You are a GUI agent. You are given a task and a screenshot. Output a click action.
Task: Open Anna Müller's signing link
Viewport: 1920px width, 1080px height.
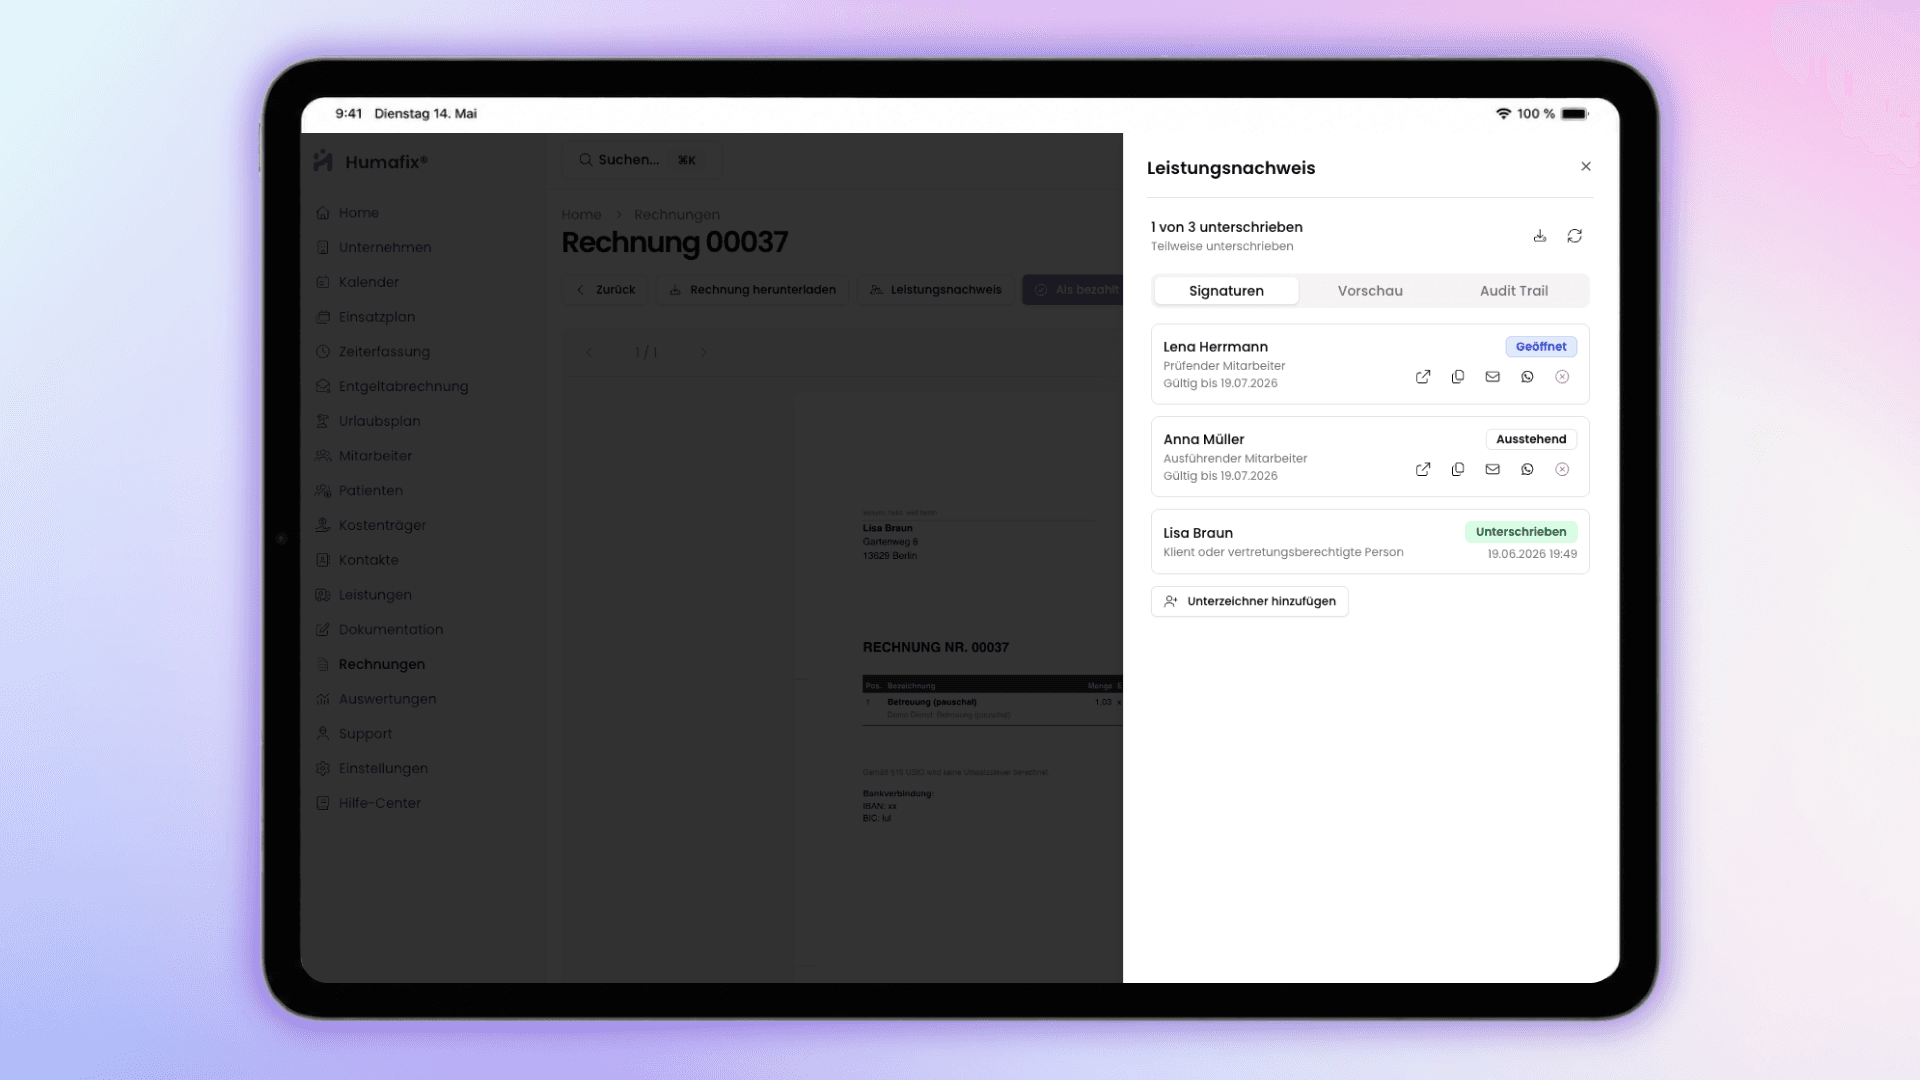point(1423,469)
